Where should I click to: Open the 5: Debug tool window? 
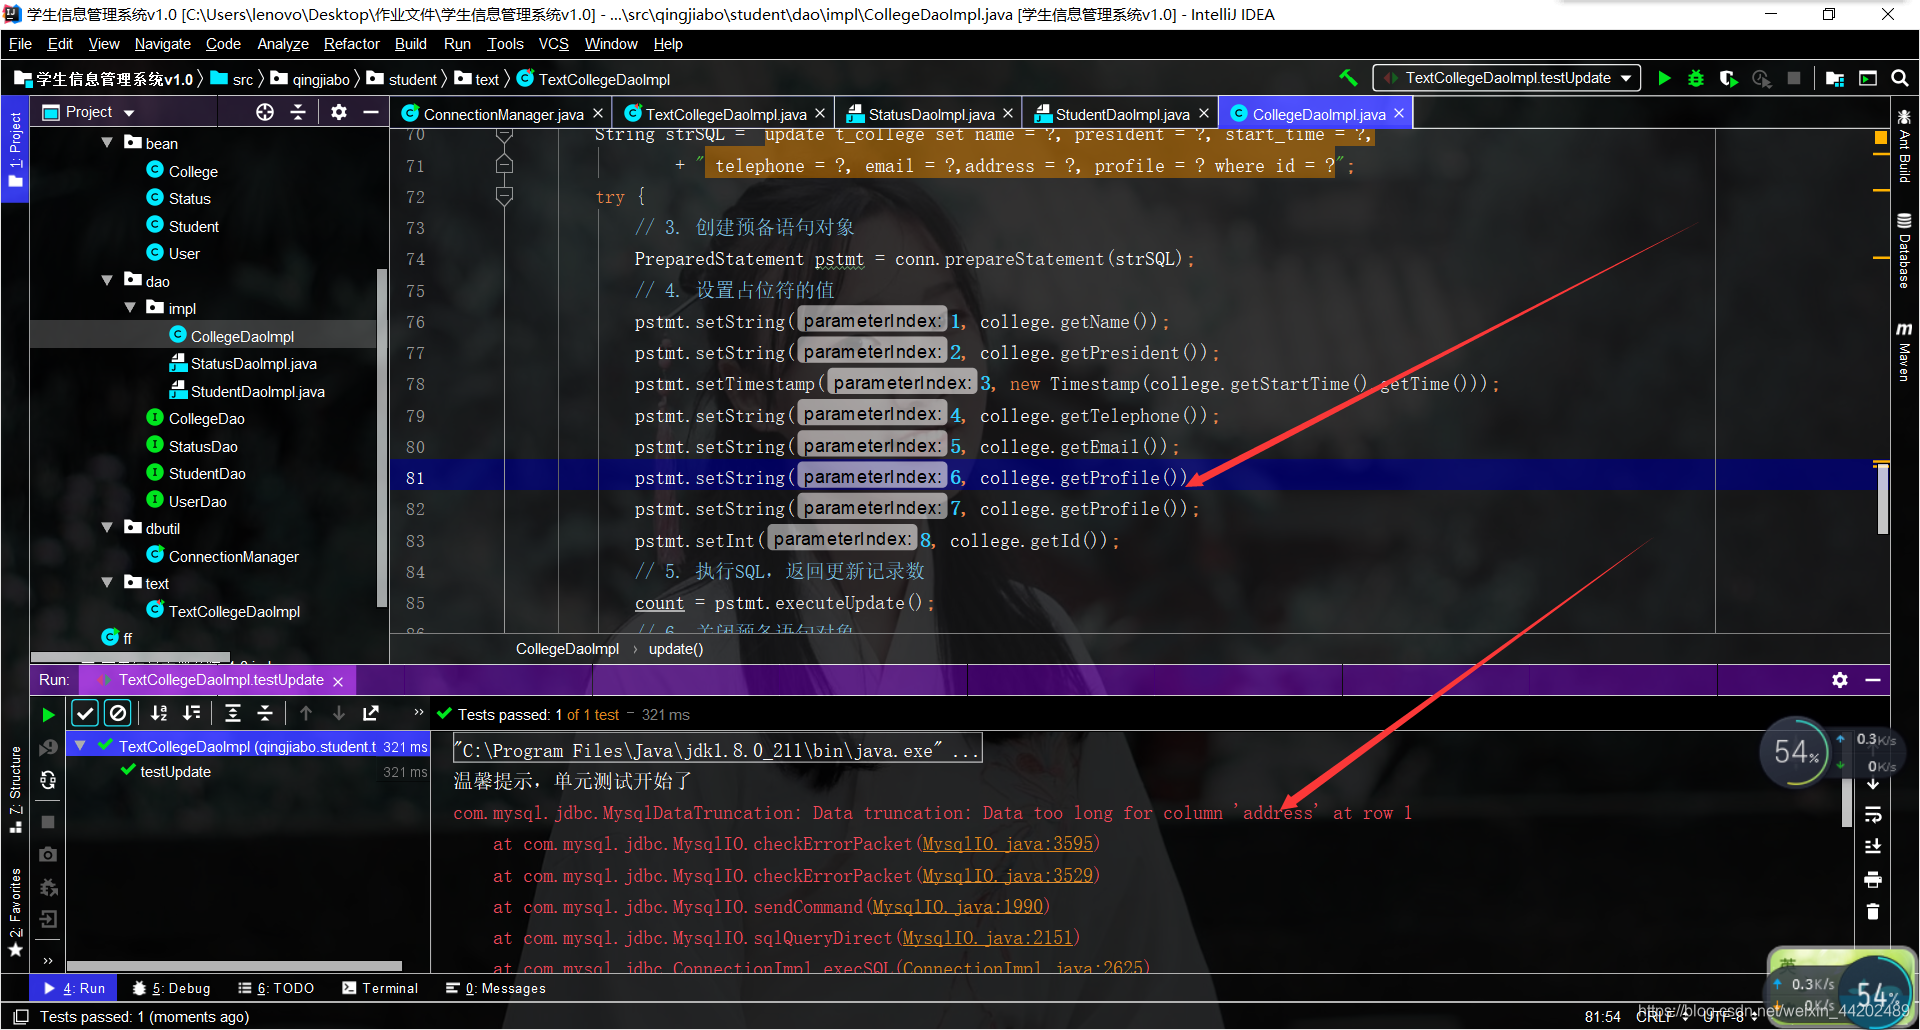pos(171,988)
